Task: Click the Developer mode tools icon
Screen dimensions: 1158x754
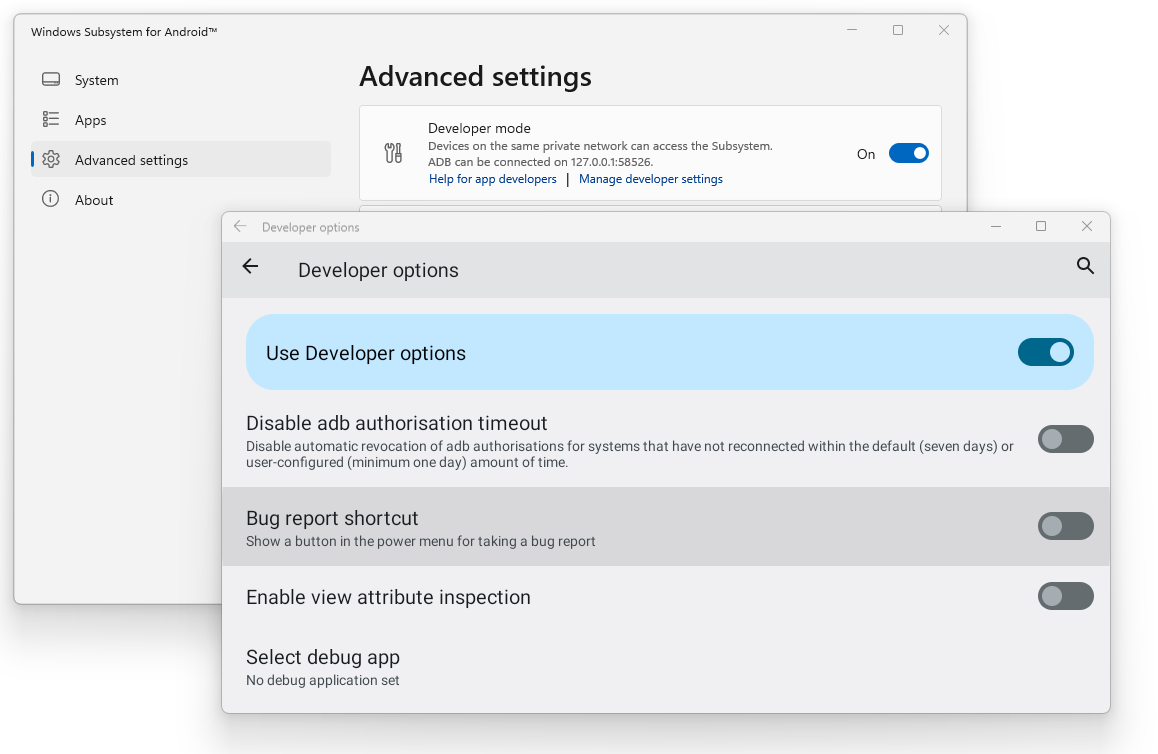Action: 393,153
